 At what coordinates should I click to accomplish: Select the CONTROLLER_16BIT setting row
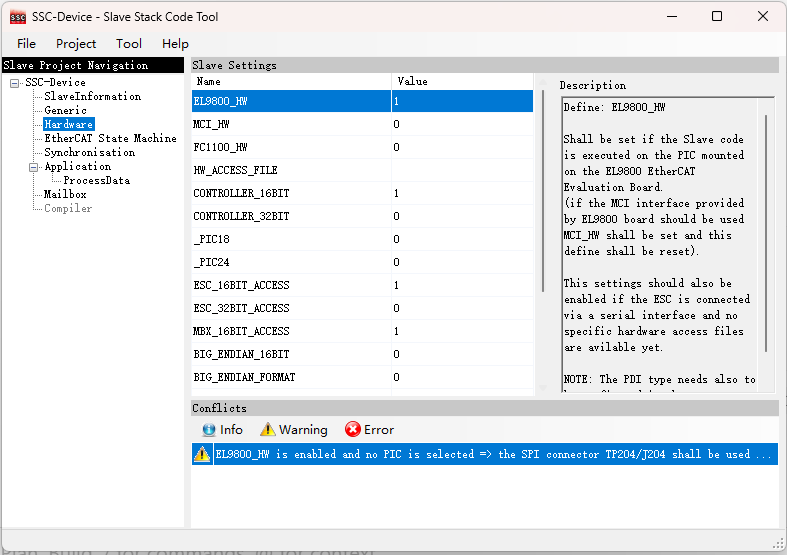362,194
